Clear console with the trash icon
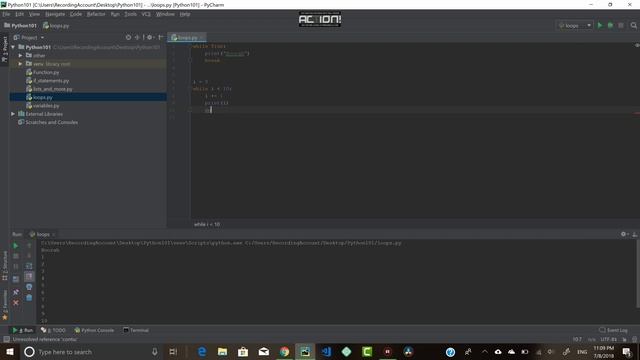 (x=29, y=298)
